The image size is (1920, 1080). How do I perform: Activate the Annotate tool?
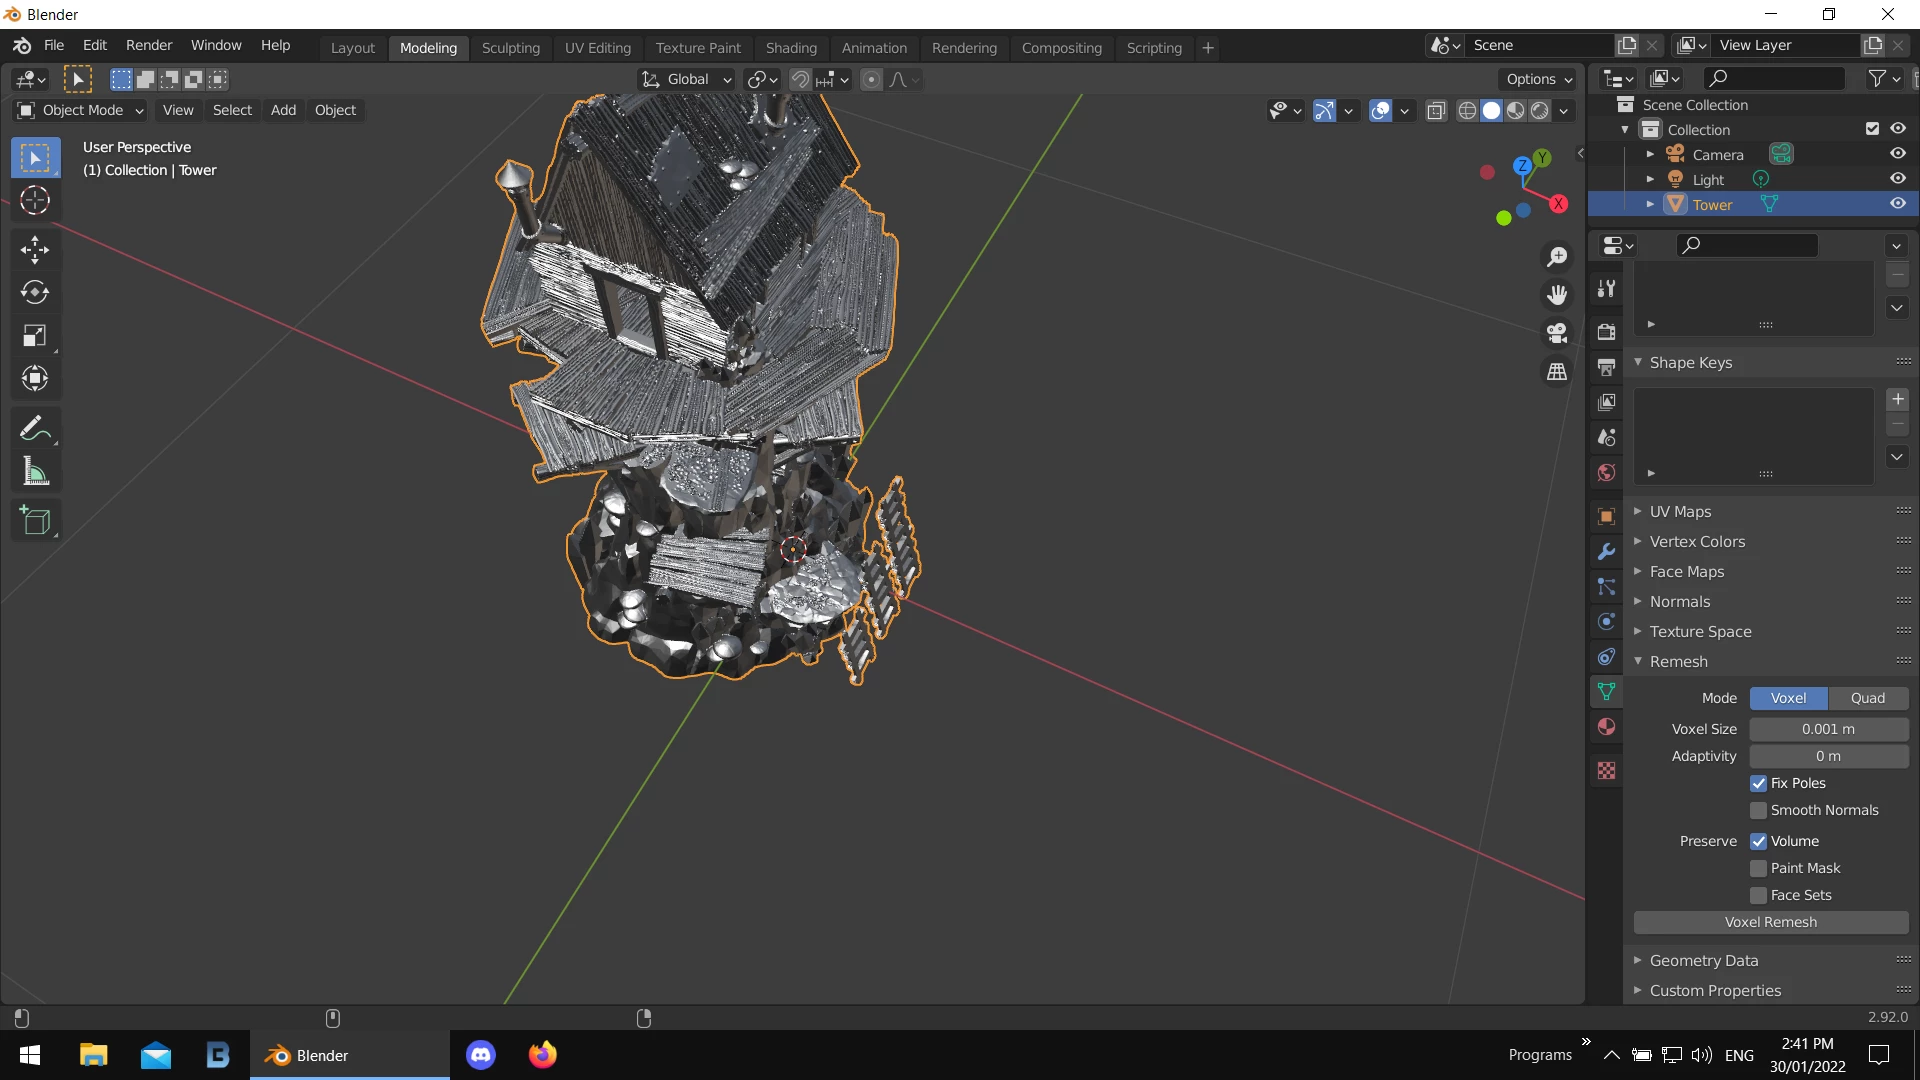(x=35, y=429)
